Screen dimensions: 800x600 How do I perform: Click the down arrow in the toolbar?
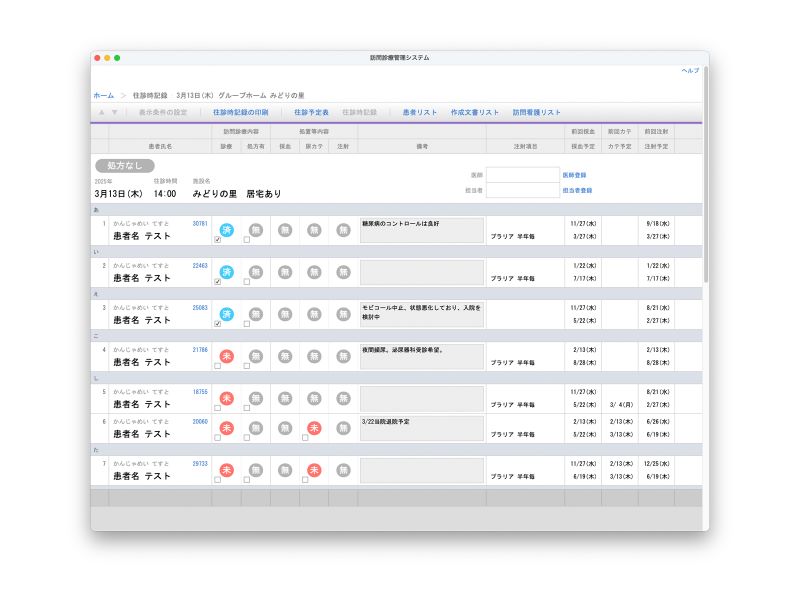[x=114, y=112]
